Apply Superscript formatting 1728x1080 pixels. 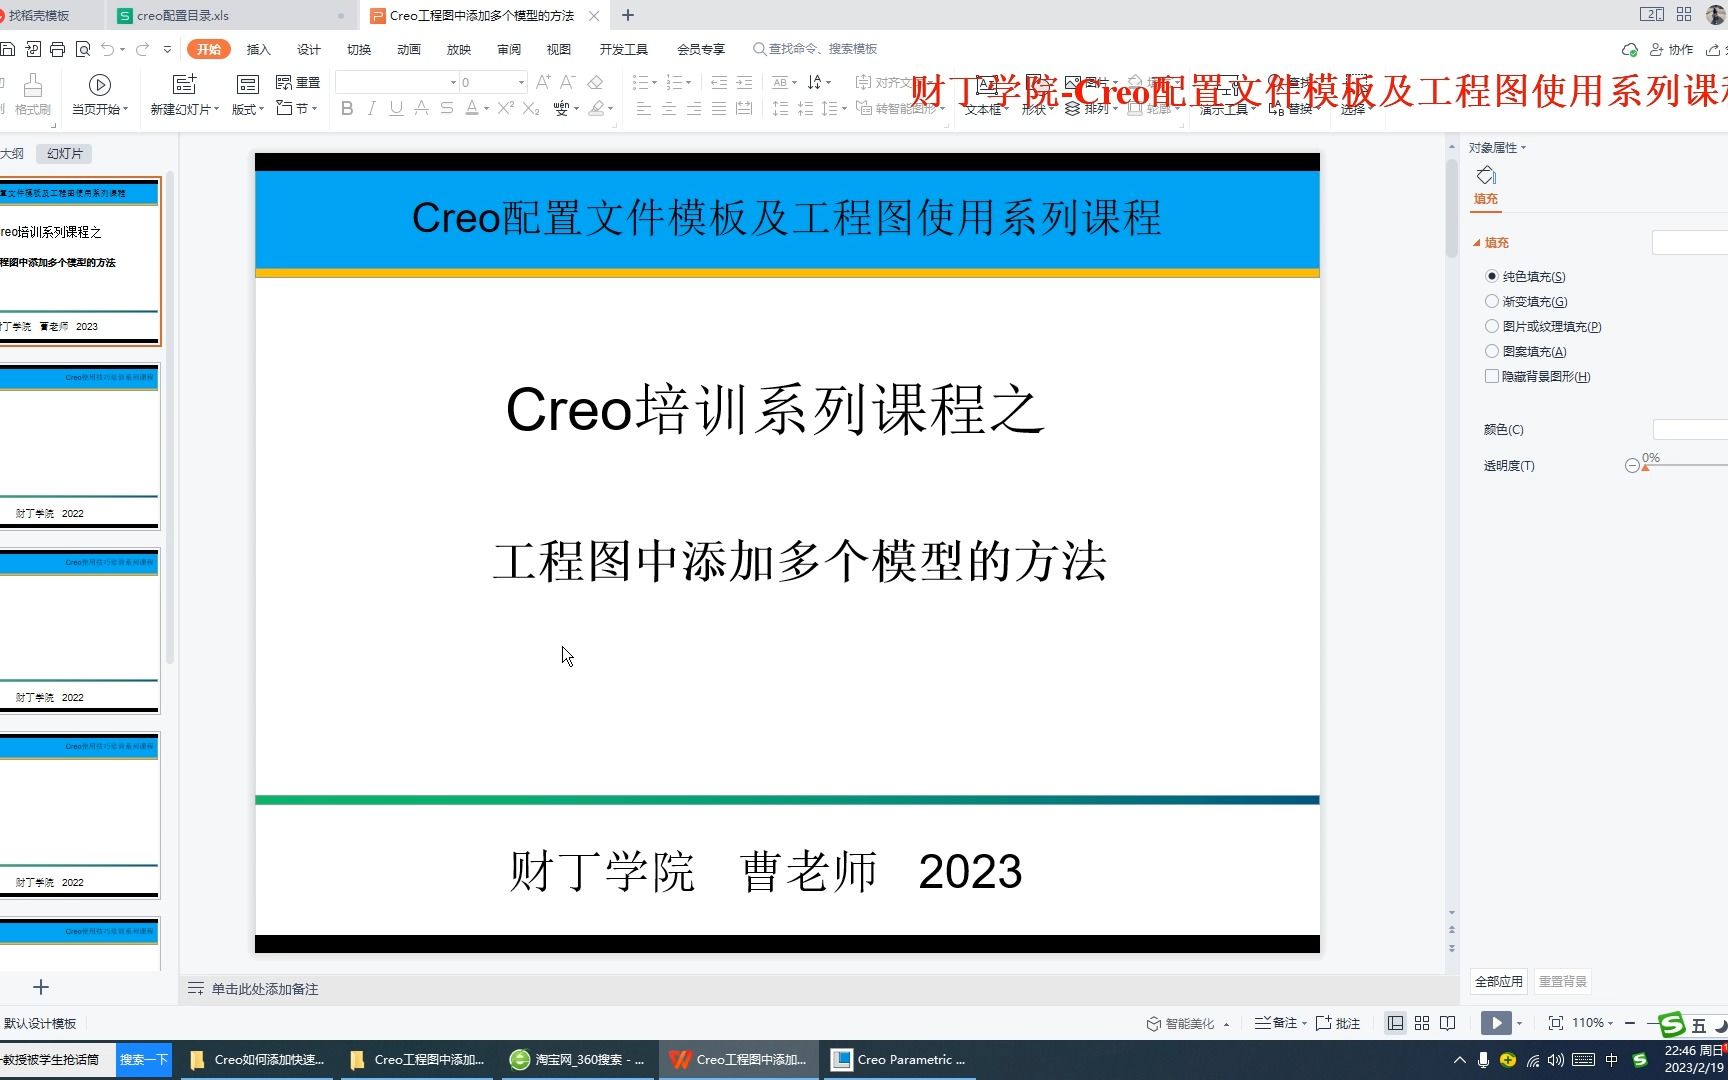click(506, 108)
